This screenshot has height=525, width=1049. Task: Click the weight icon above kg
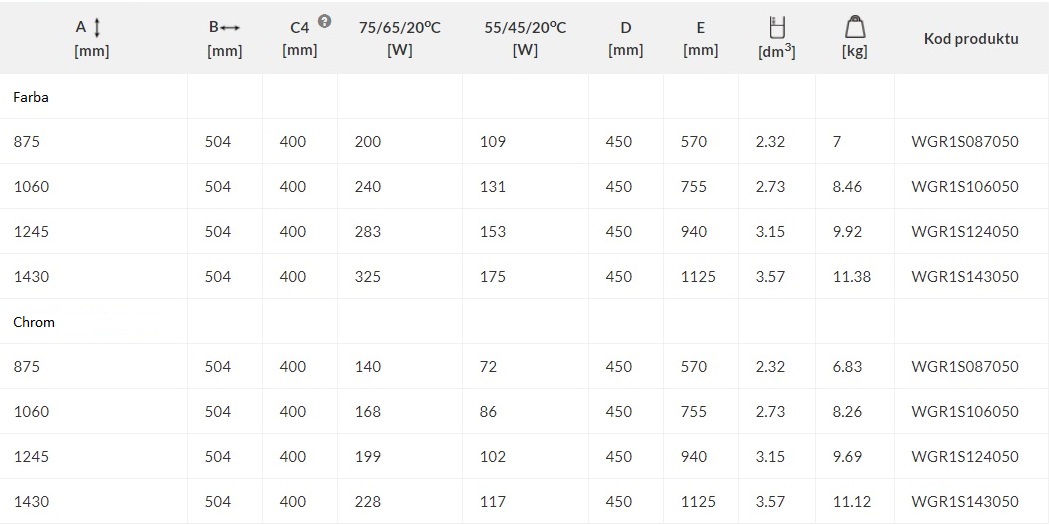pos(855,27)
